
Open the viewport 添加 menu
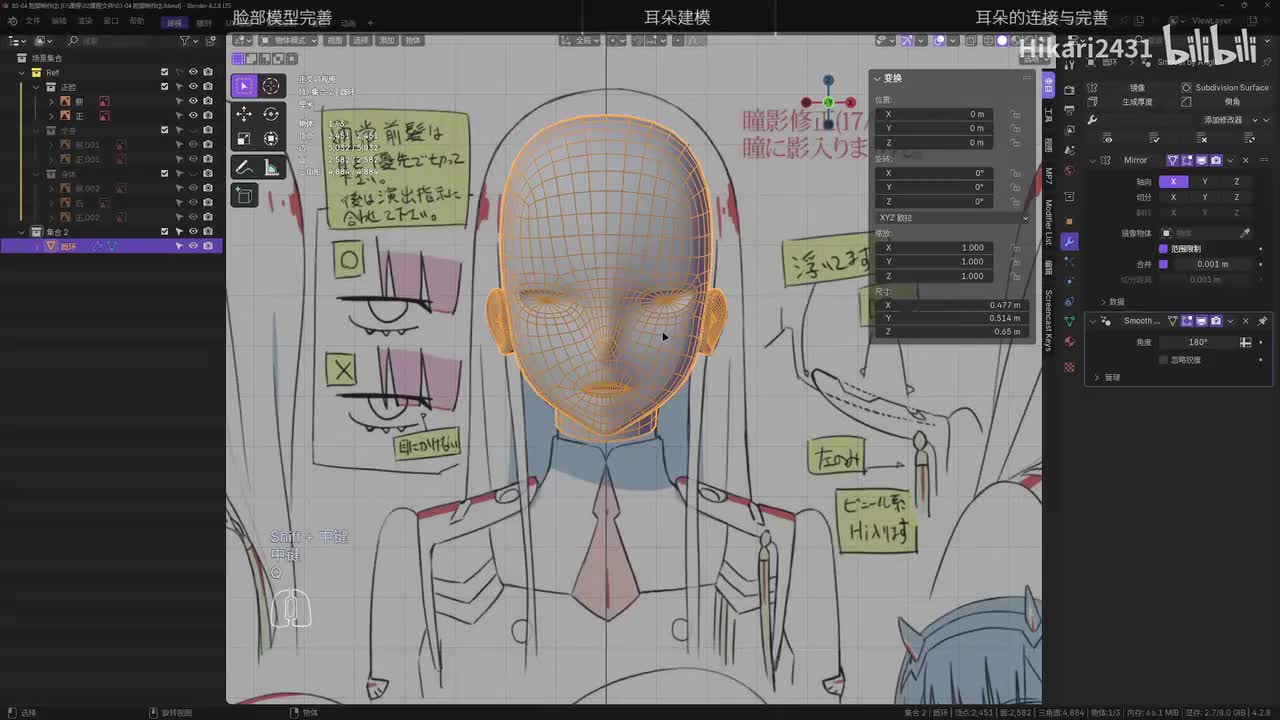(x=387, y=41)
